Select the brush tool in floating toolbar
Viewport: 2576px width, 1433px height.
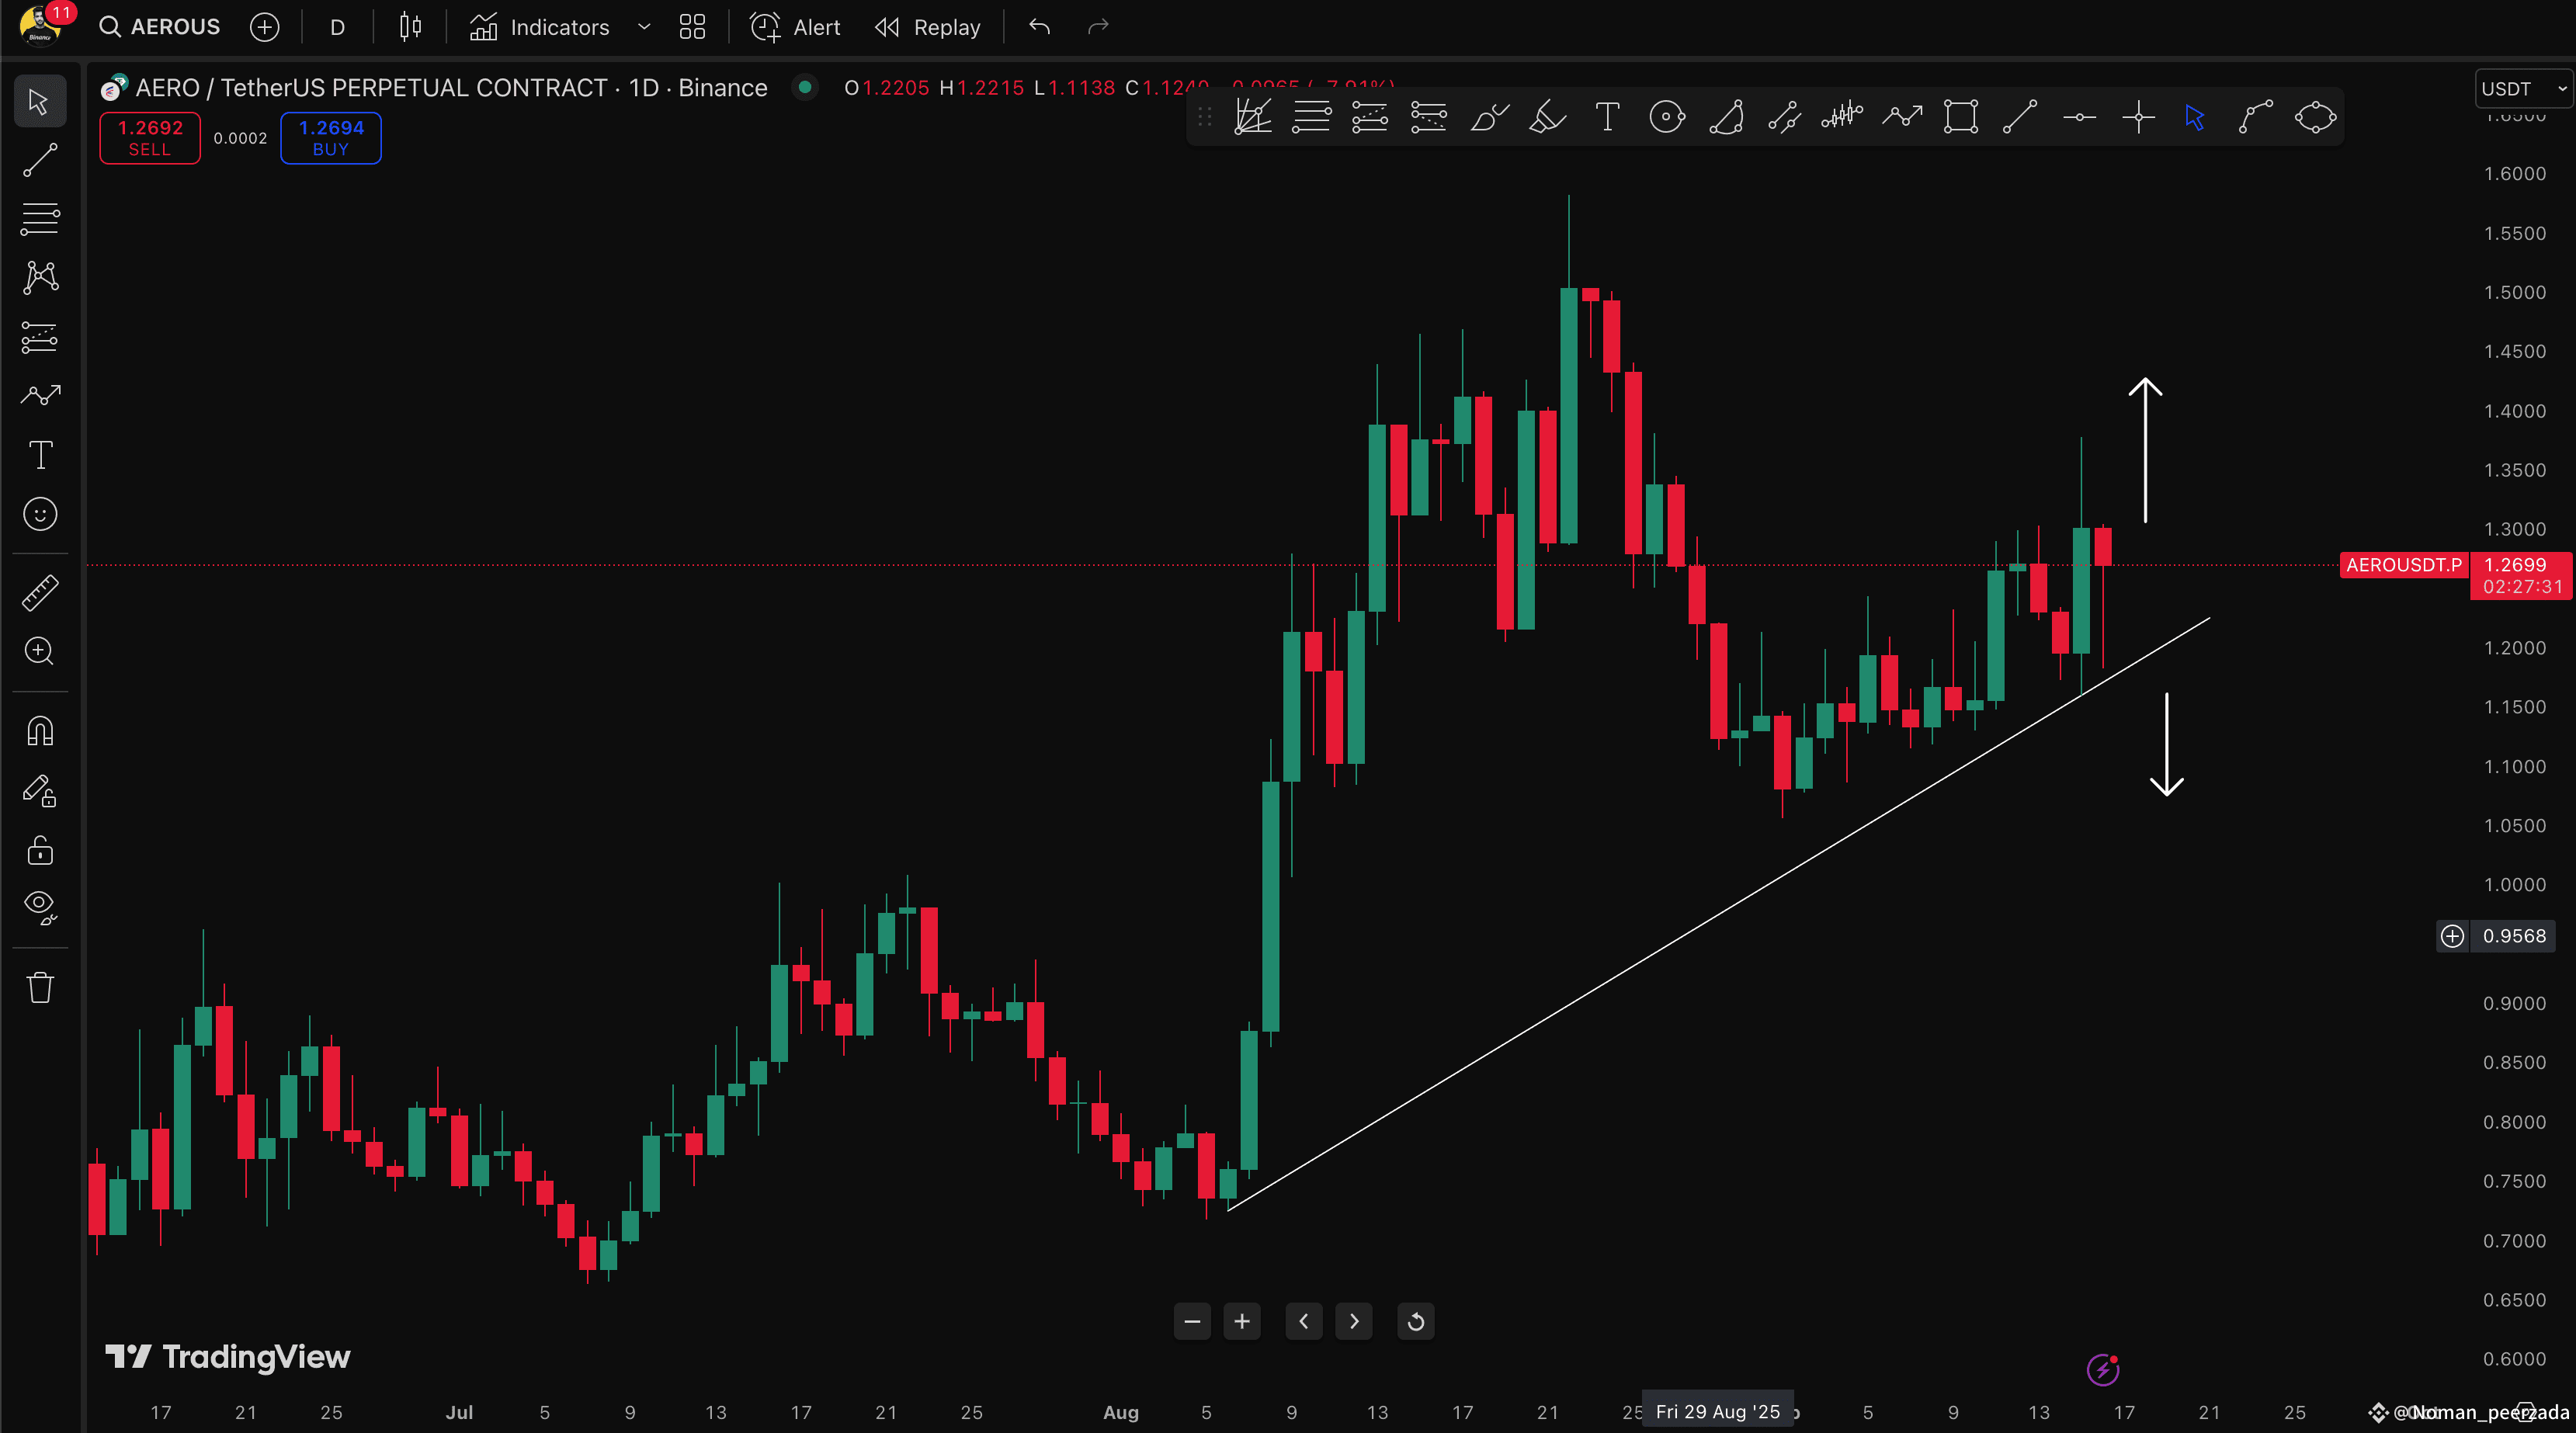click(x=1488, y=117)
